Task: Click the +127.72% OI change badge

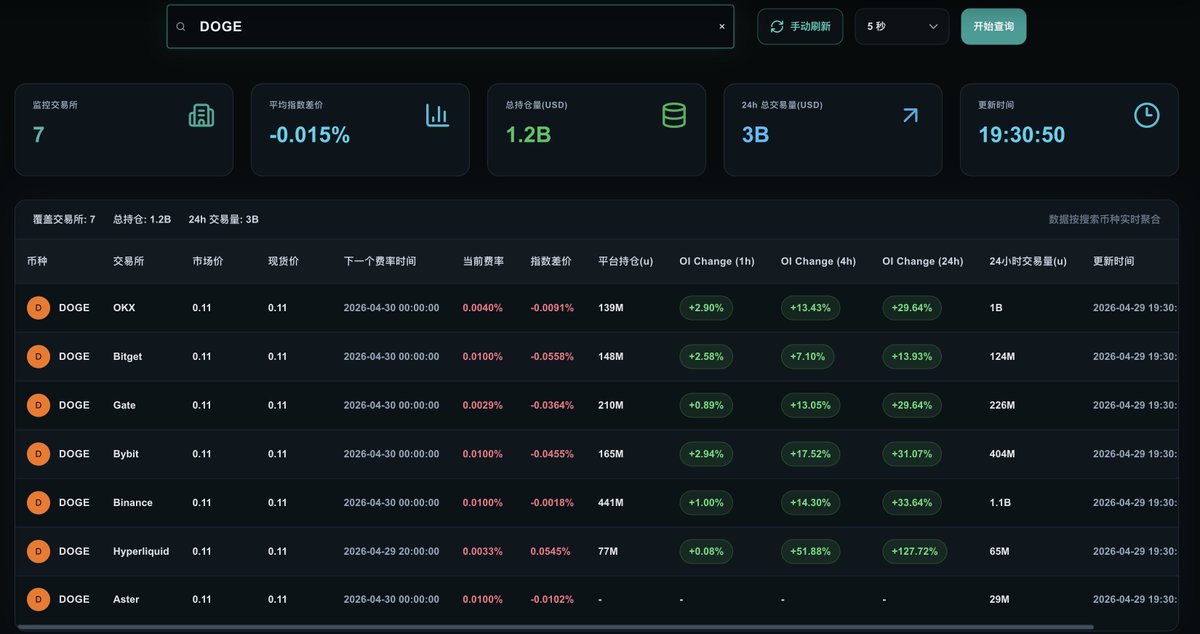Action: click(x=914, y=551)
